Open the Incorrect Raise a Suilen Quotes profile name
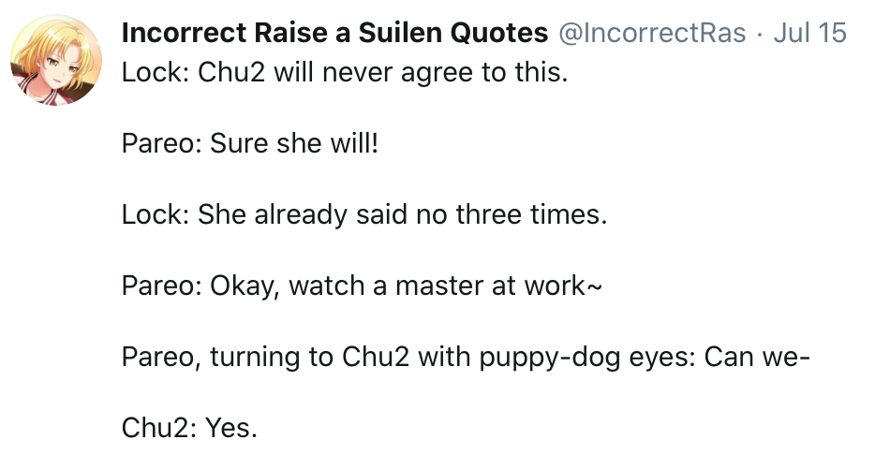 [334, 33]
